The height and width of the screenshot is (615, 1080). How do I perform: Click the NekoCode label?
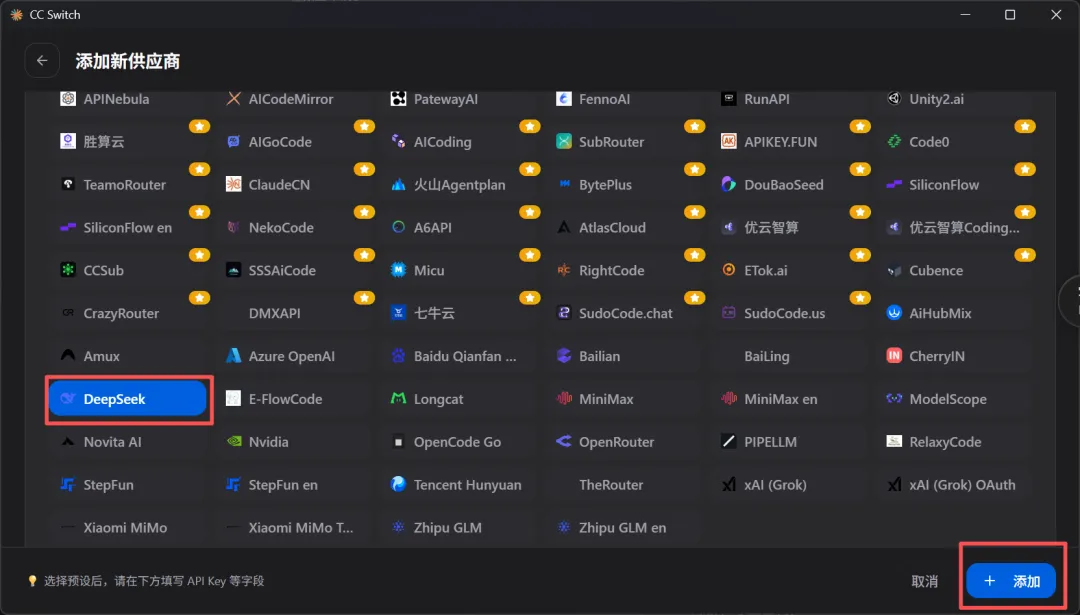tap(281, 227)
